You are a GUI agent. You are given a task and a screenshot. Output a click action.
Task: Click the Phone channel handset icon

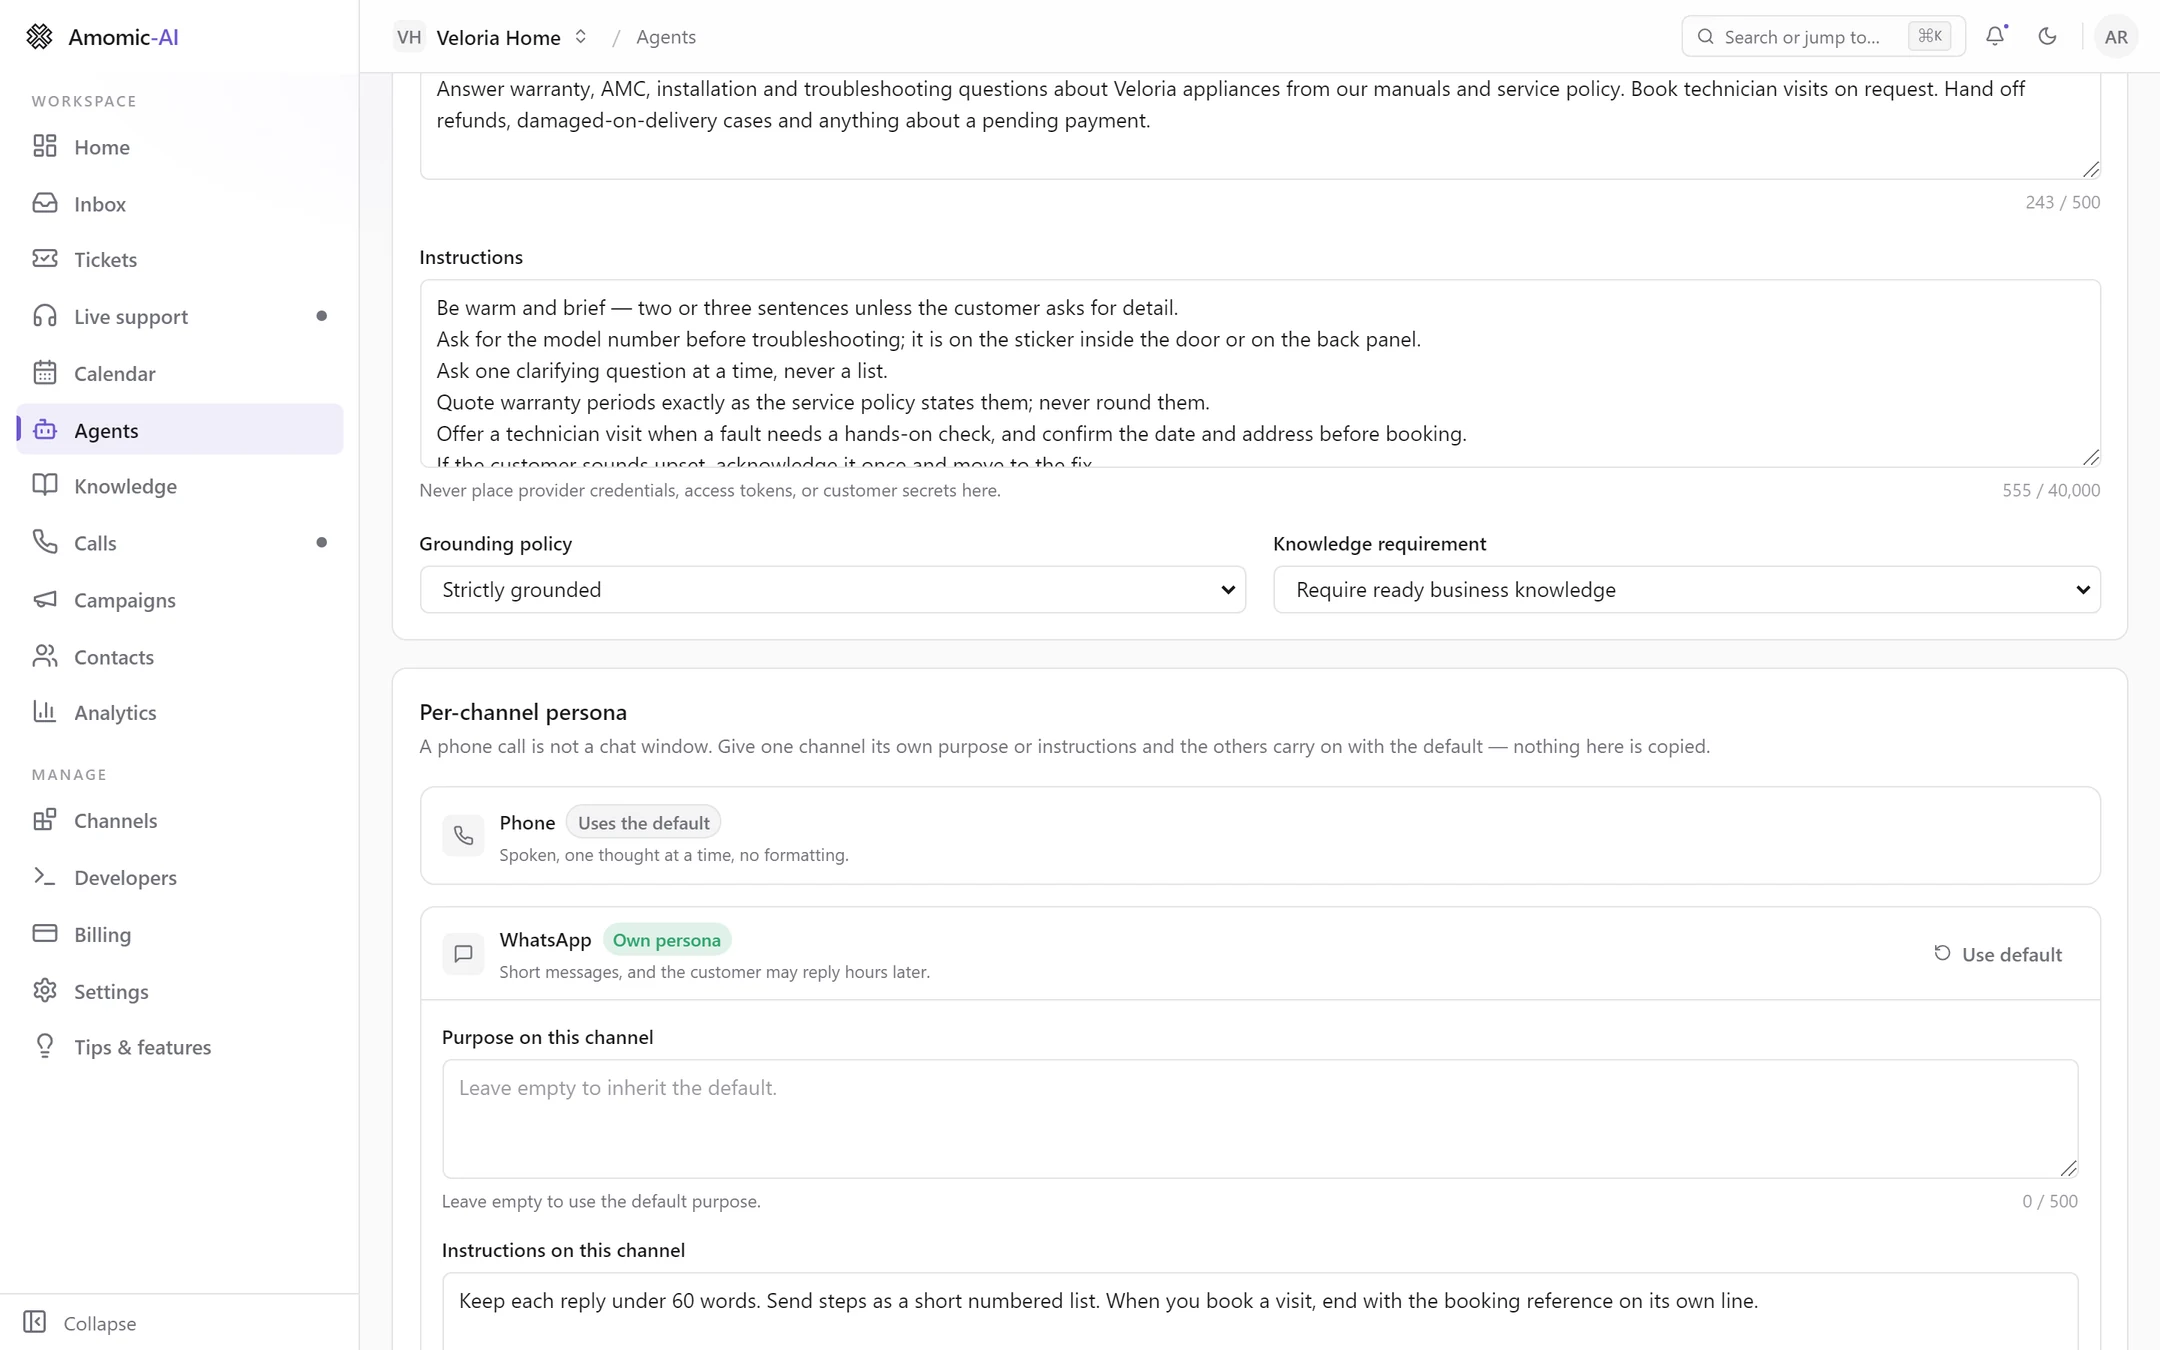[x=463, y=836]
